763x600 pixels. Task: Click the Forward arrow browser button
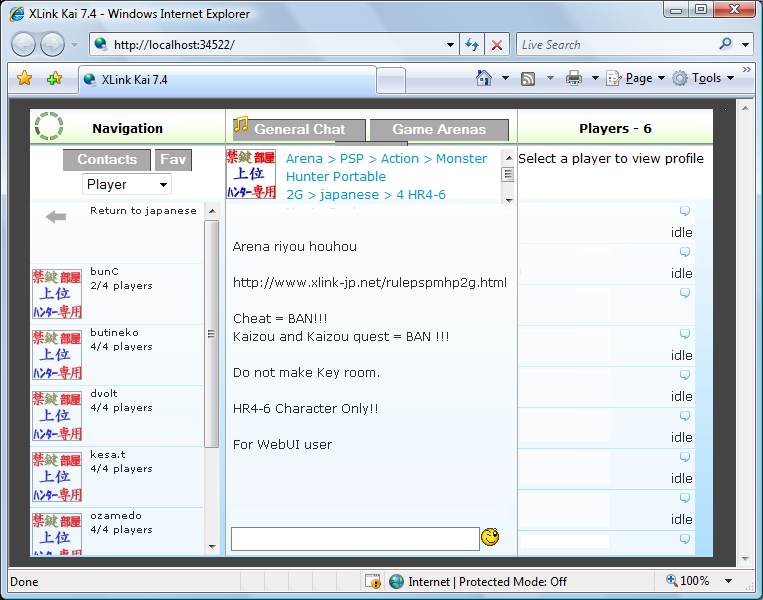click(x=52, y=45)
